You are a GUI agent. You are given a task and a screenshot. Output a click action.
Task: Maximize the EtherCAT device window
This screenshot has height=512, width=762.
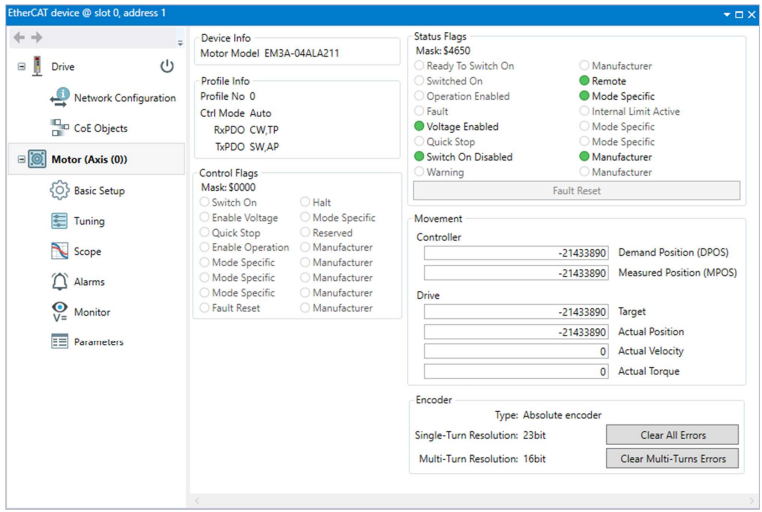click(x=739, y=15)
